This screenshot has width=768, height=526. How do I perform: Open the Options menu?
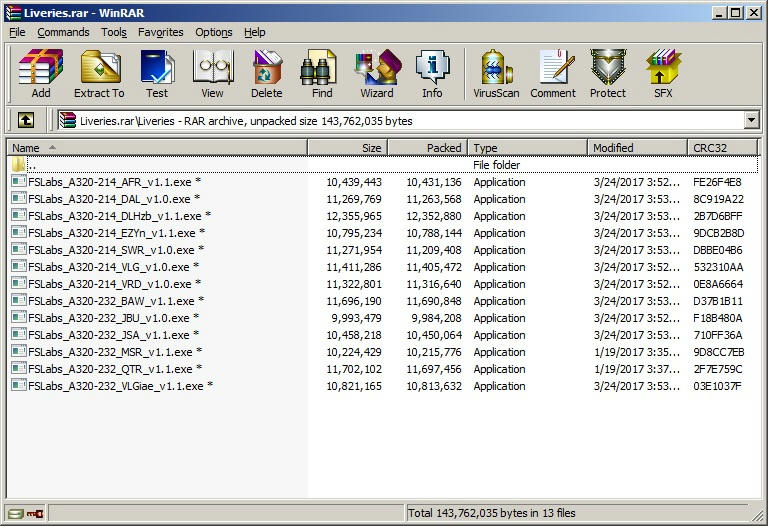(214, 32)
